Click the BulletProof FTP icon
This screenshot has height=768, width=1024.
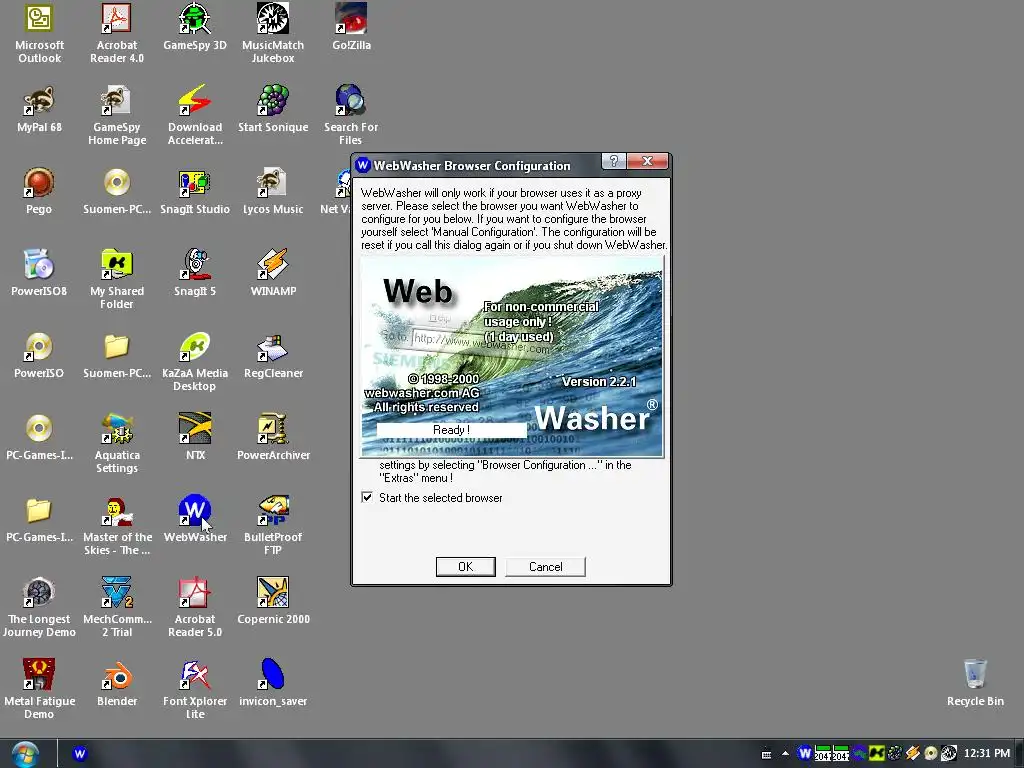273,525
